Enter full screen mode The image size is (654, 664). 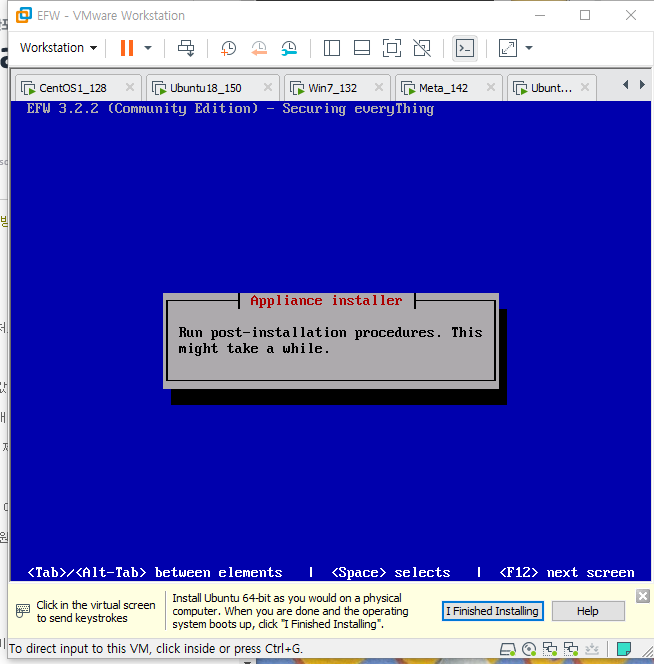(x=392, y=48)
